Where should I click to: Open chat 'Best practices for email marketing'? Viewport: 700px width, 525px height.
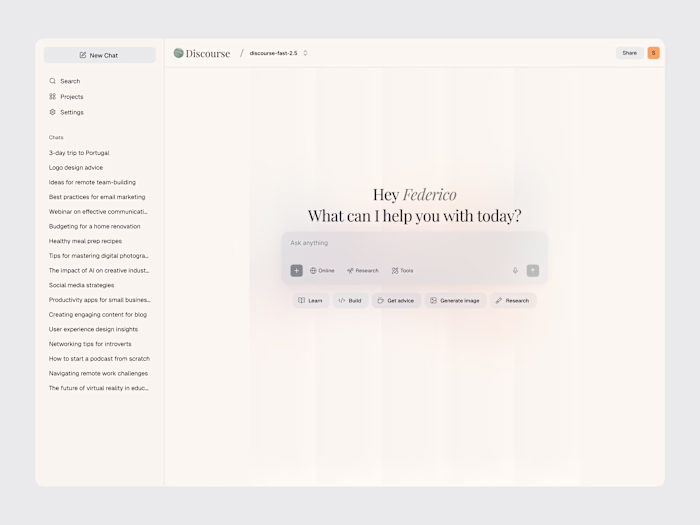(x=97, y=197)
